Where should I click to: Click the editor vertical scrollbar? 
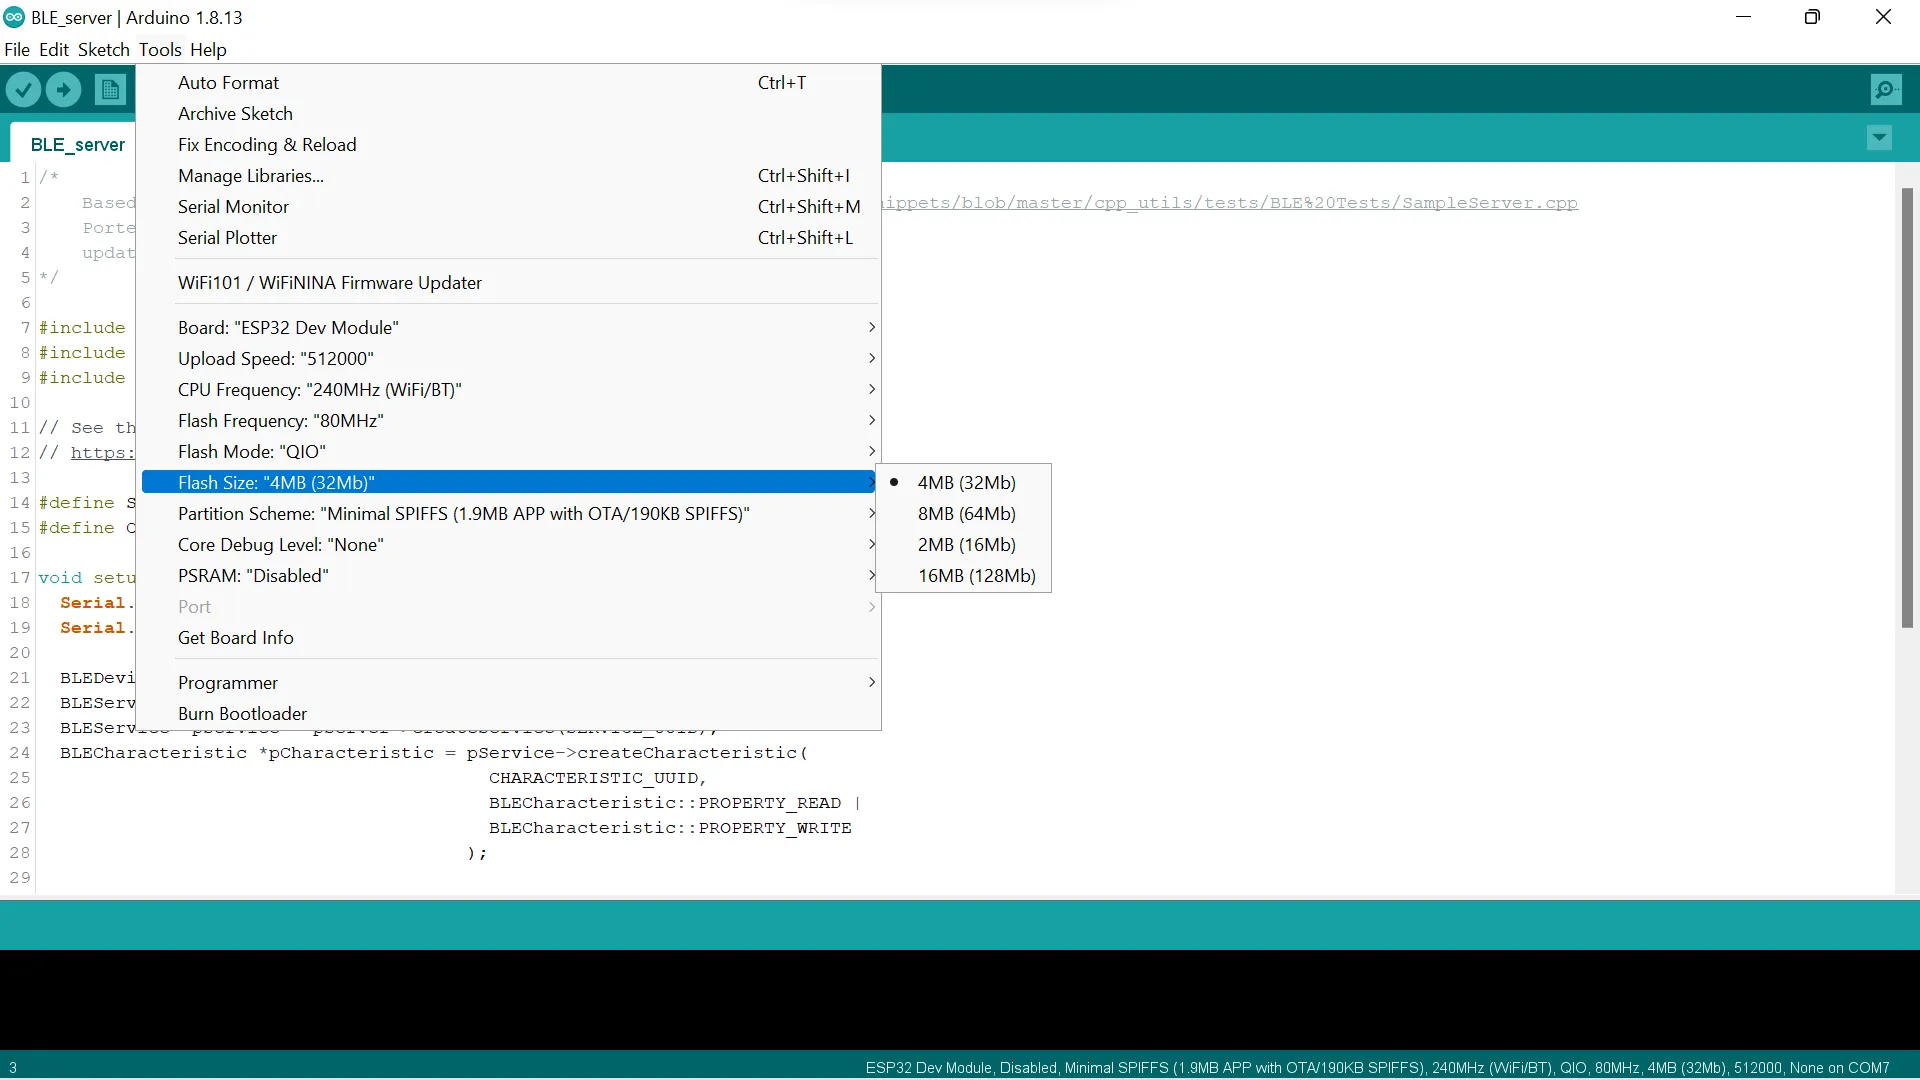point(1907,408)
